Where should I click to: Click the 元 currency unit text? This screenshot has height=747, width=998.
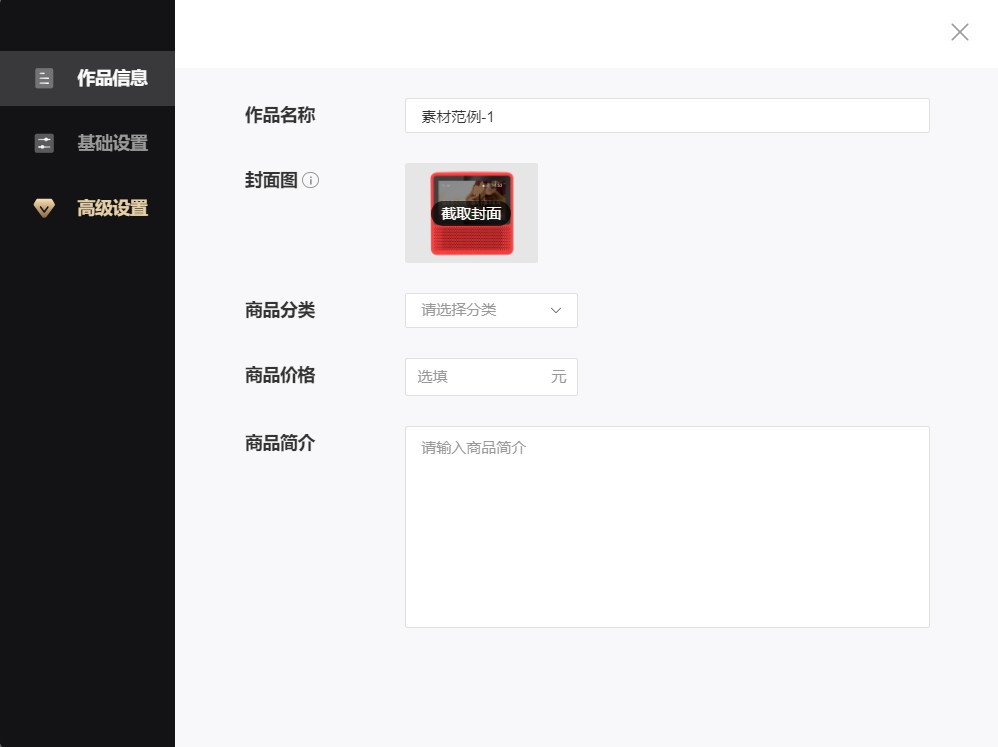tap(558, 377)
